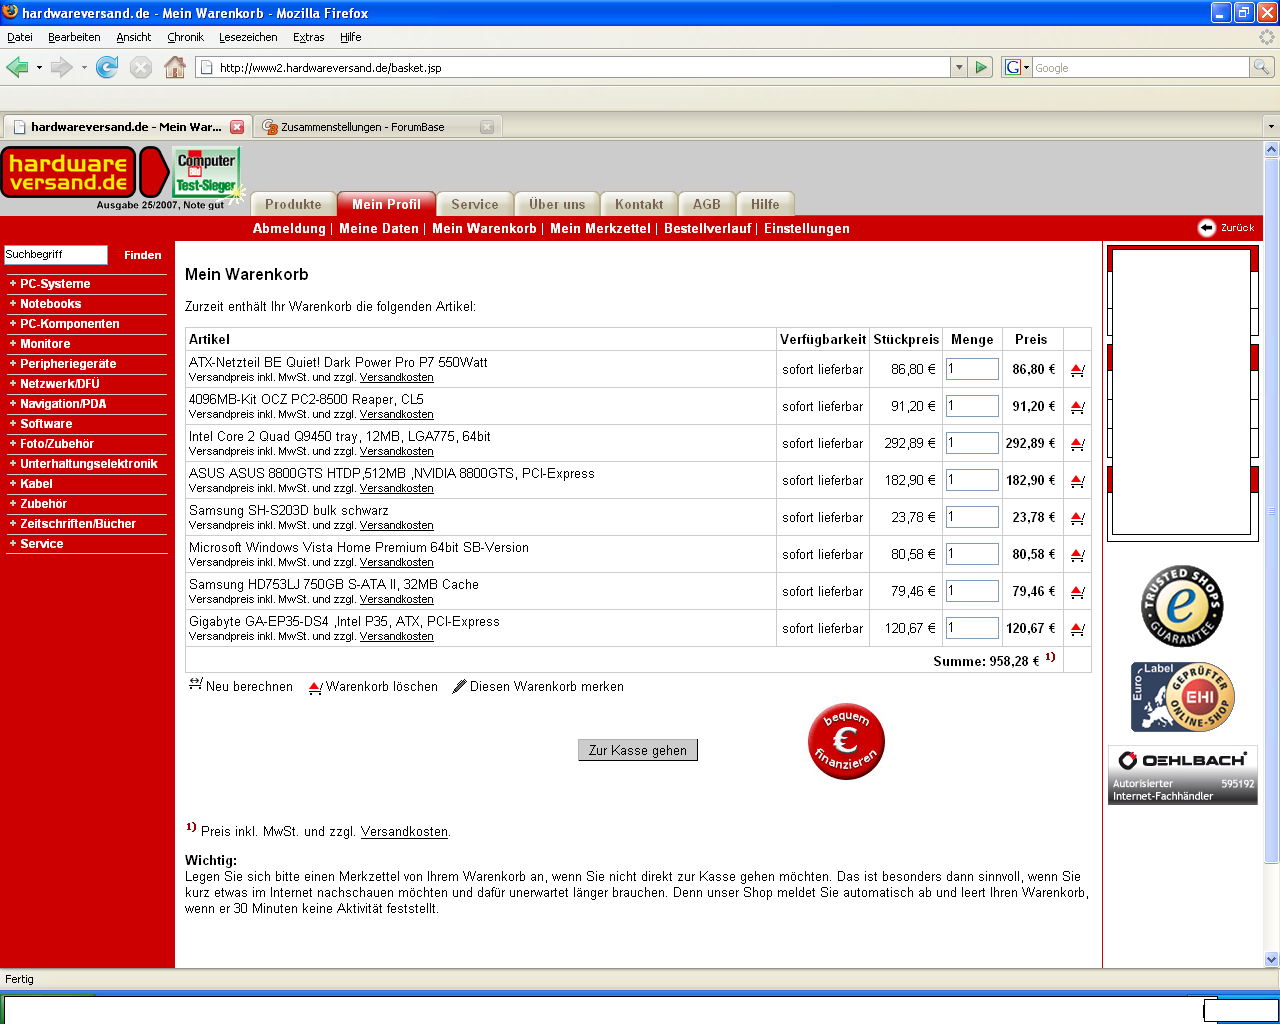The height and width of the screenshot is (1024, 1280).
Task: Click the Zur Kasse gehen button
Action: [x=638, y=750]
